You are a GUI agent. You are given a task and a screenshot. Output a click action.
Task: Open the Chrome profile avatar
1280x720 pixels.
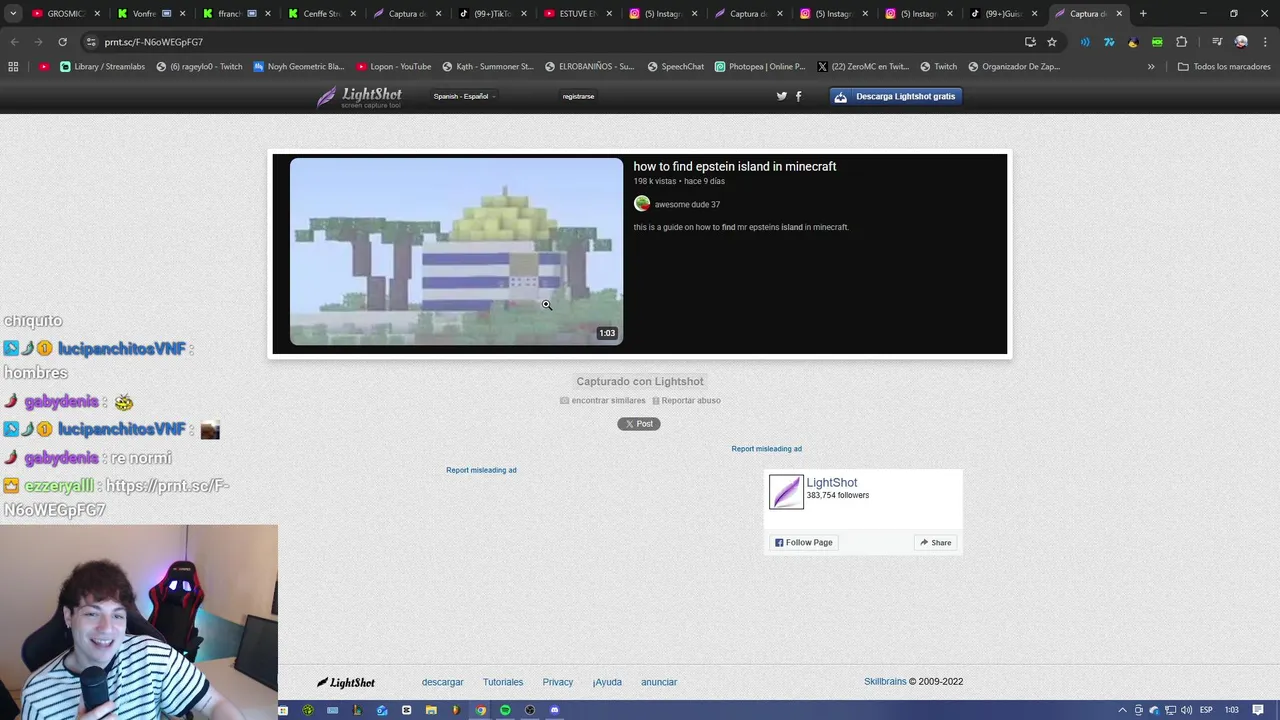[1241, 42]
